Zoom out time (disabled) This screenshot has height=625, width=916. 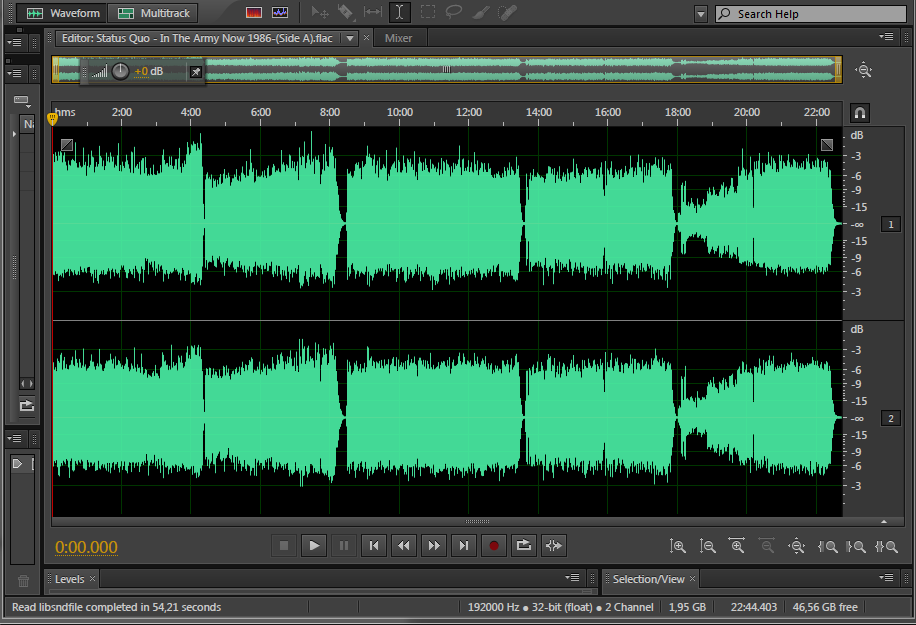(x=767, y=547)
